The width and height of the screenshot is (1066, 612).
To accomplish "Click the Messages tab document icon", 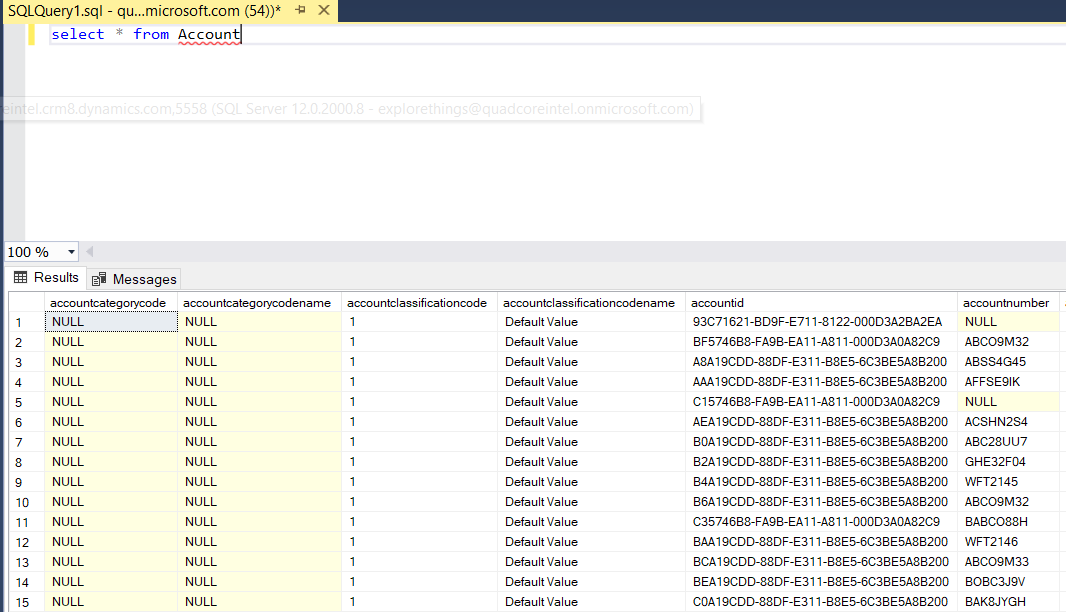I will tap(97, 277).
